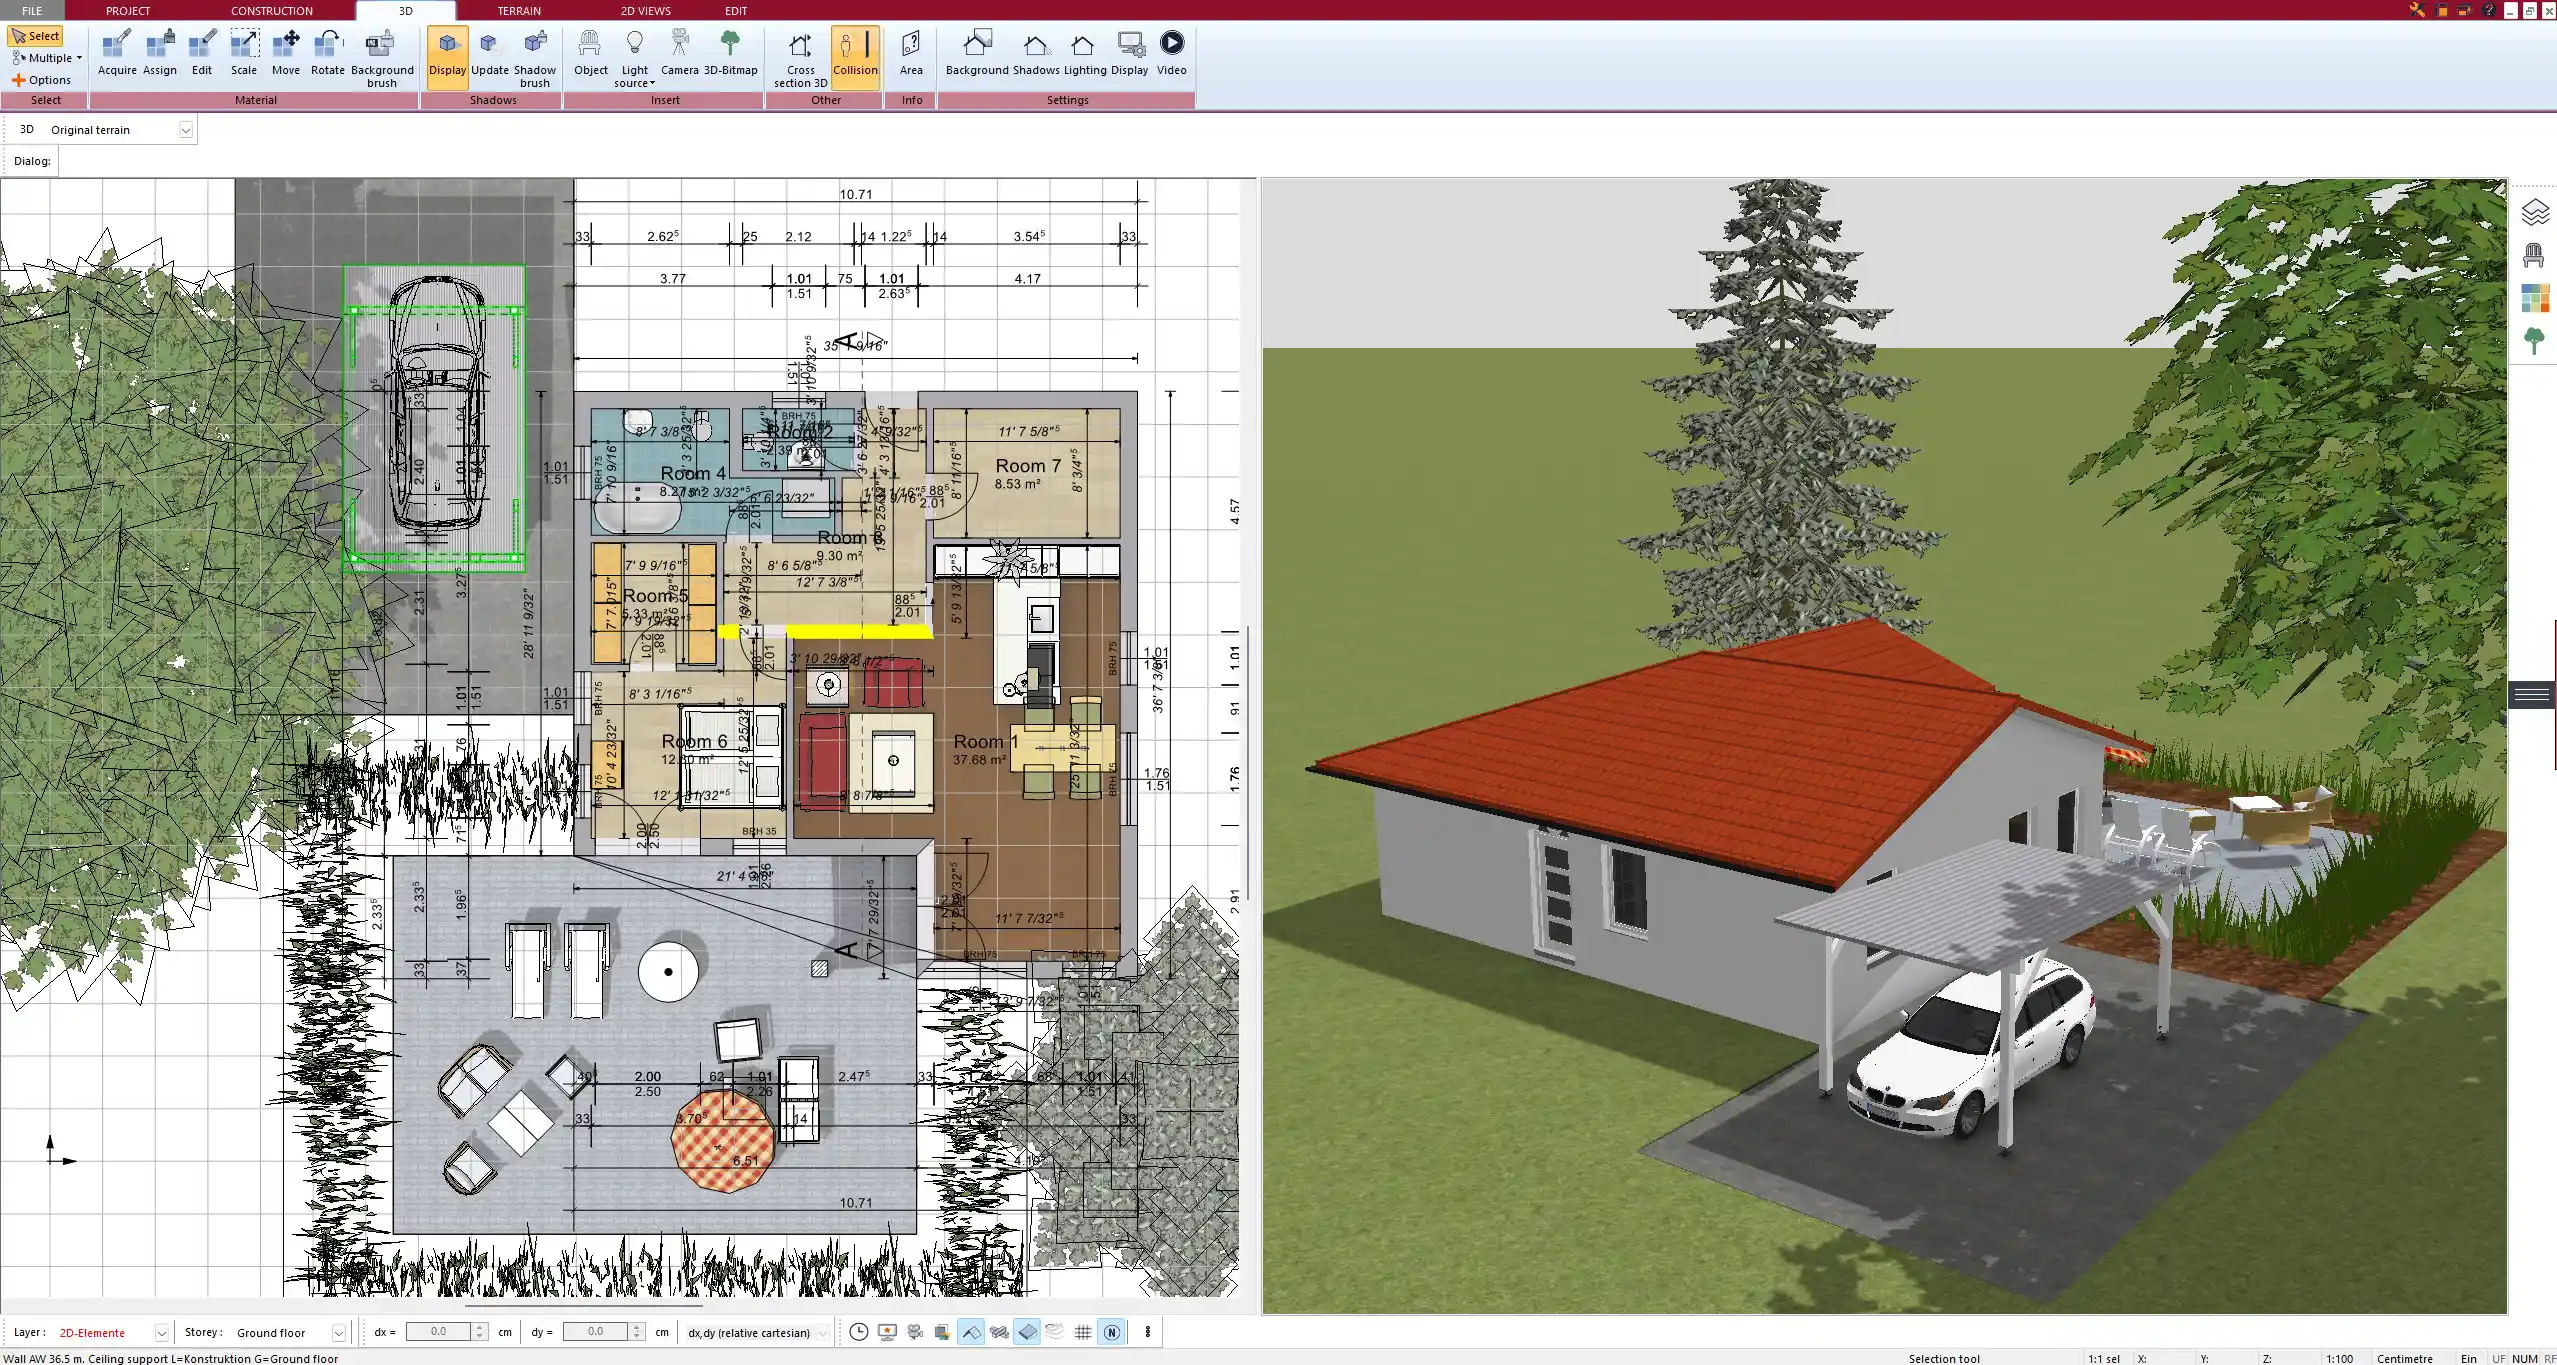Viewport: 2557px width, 1365px height.
Task: Select the Acquire material tool
Action: (x=117, y=54)
